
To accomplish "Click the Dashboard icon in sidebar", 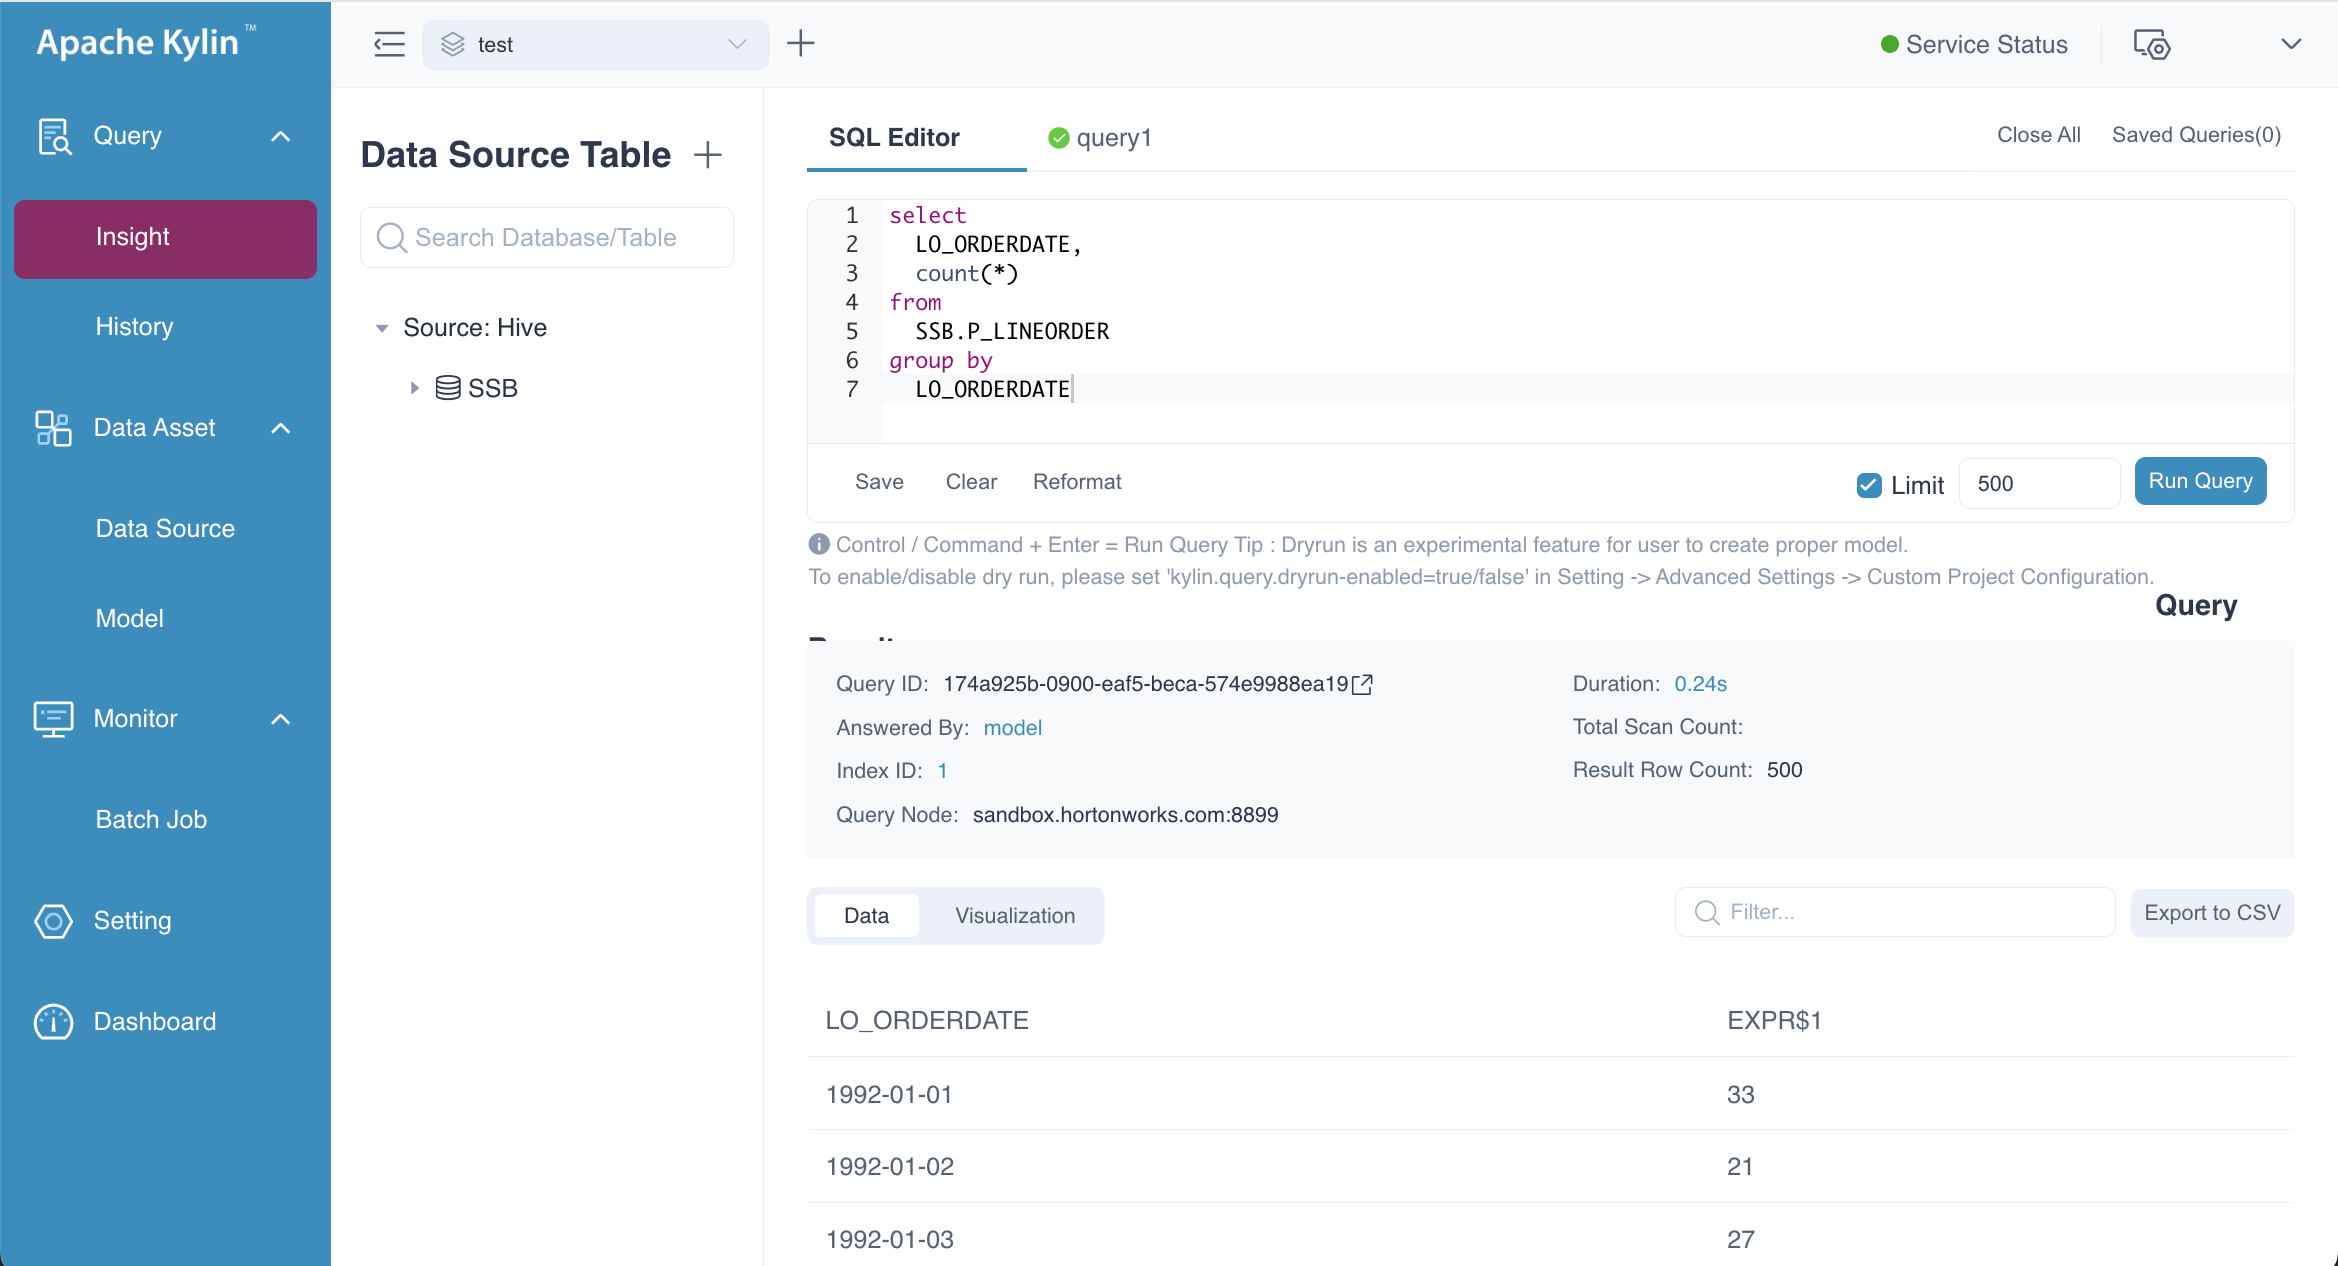I will click(x=51, y=1021).
